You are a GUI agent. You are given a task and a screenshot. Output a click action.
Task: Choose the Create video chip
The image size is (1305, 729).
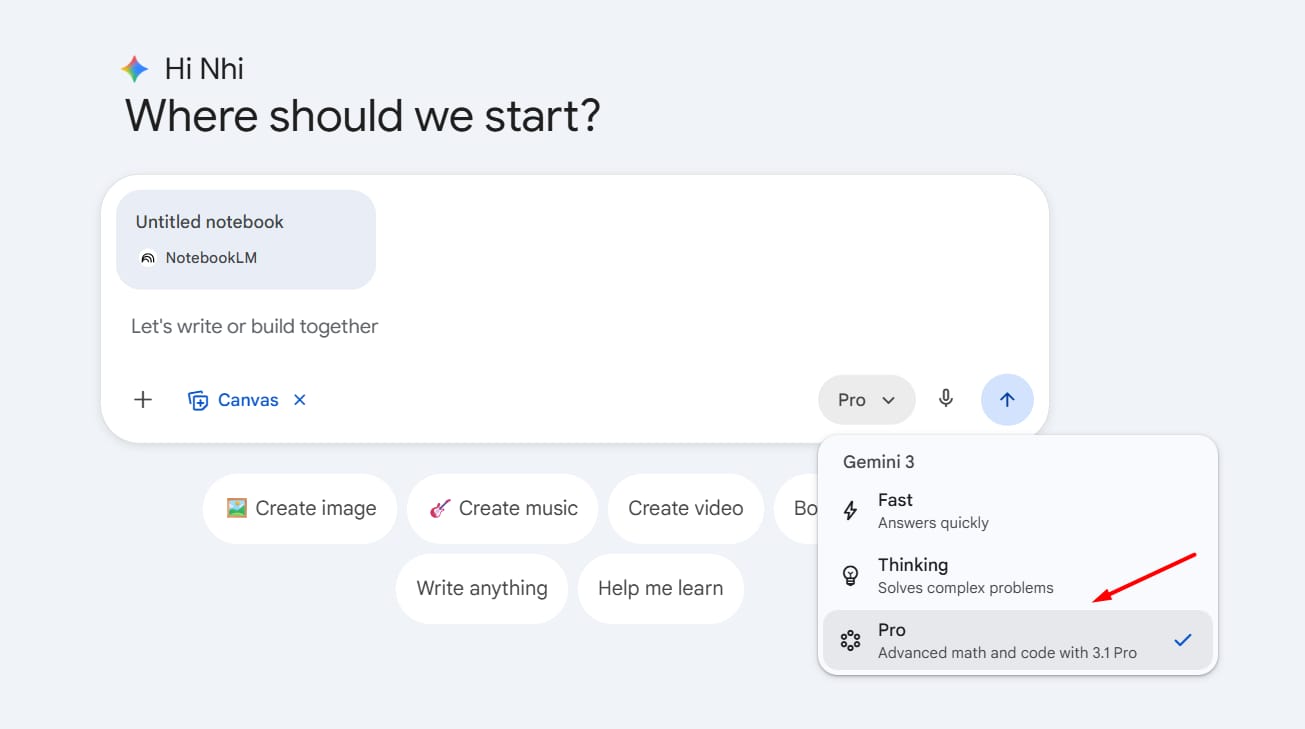click(685, 508)
